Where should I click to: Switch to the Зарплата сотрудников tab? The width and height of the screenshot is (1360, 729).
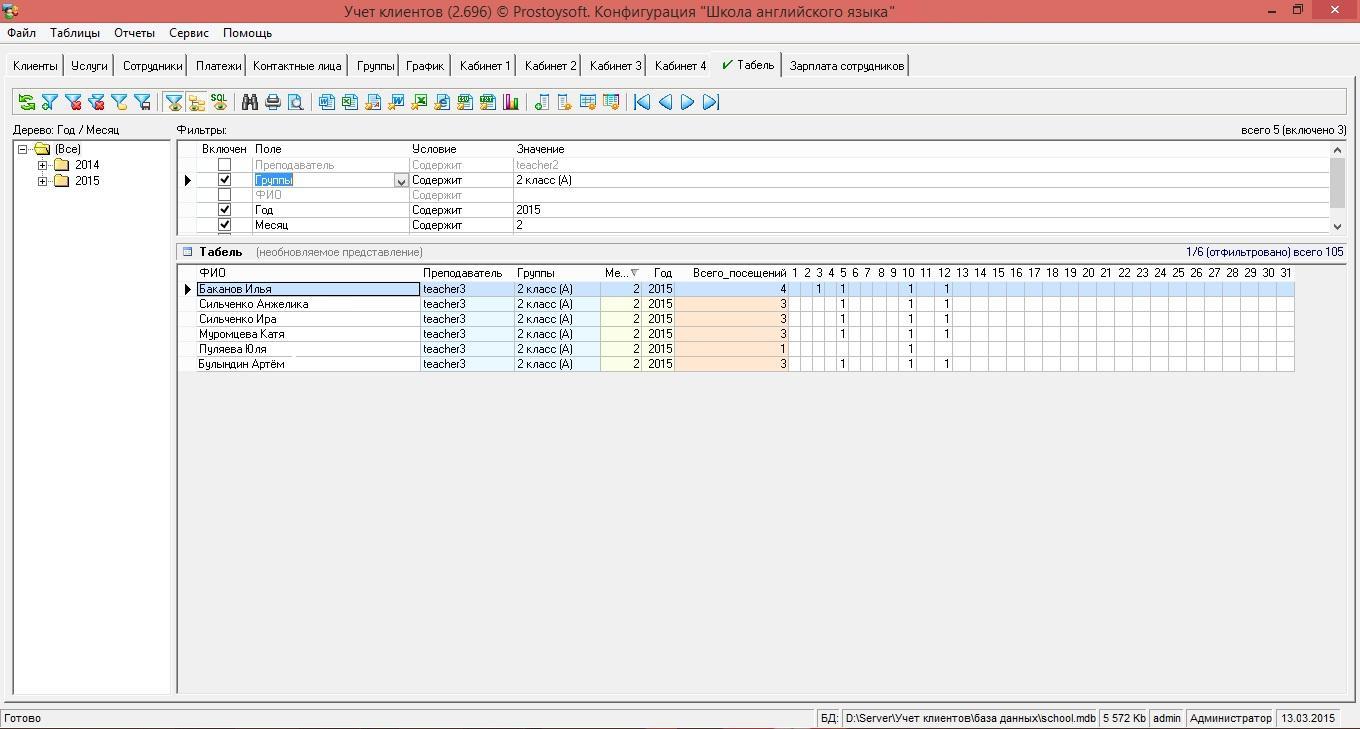[x=847, y=66]
